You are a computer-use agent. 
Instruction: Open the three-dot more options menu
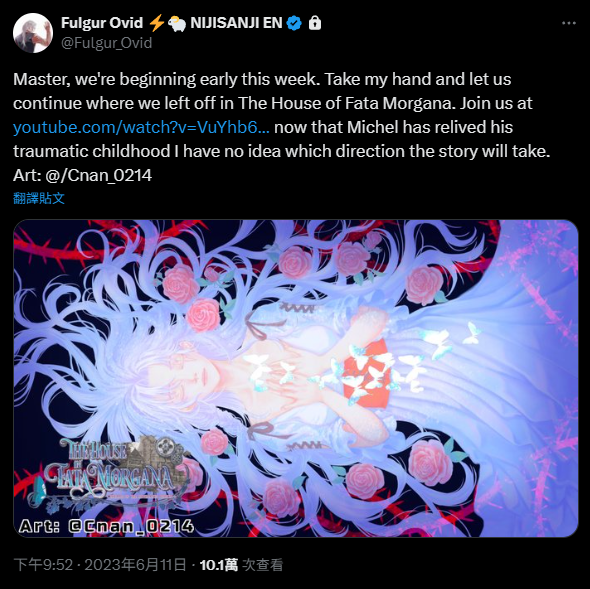(569, 23)
